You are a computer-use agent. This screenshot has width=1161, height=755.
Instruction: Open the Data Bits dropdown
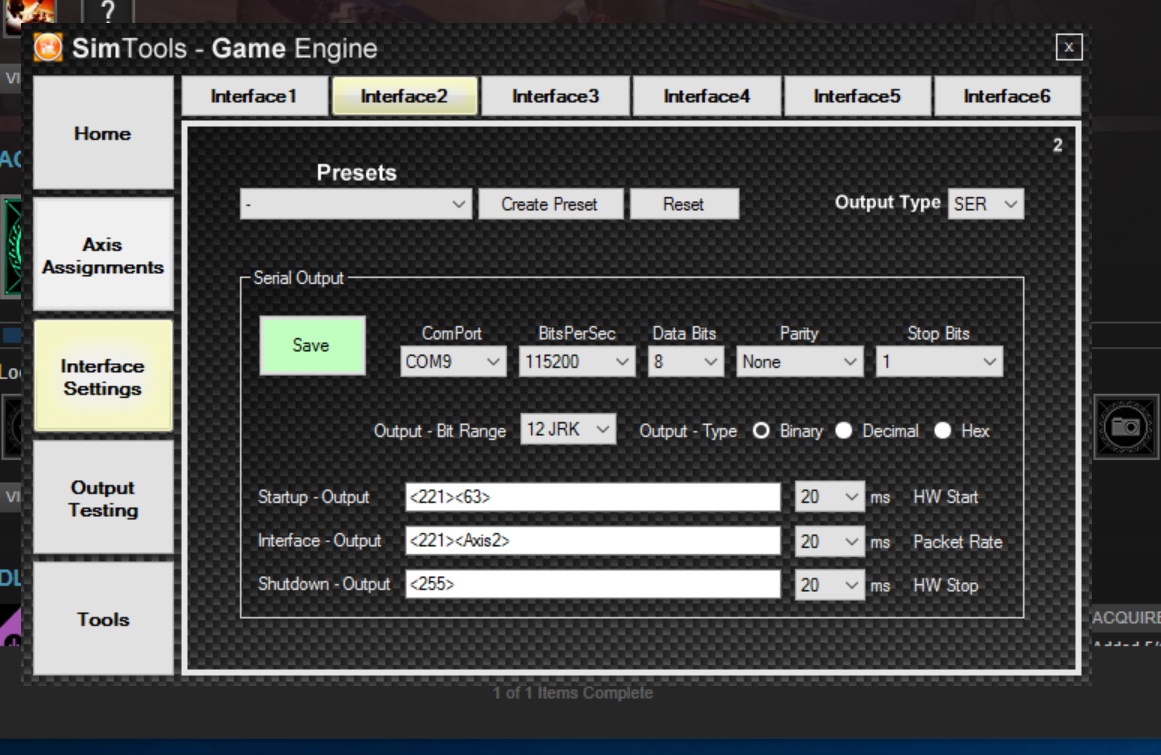(x=686, y=362)
